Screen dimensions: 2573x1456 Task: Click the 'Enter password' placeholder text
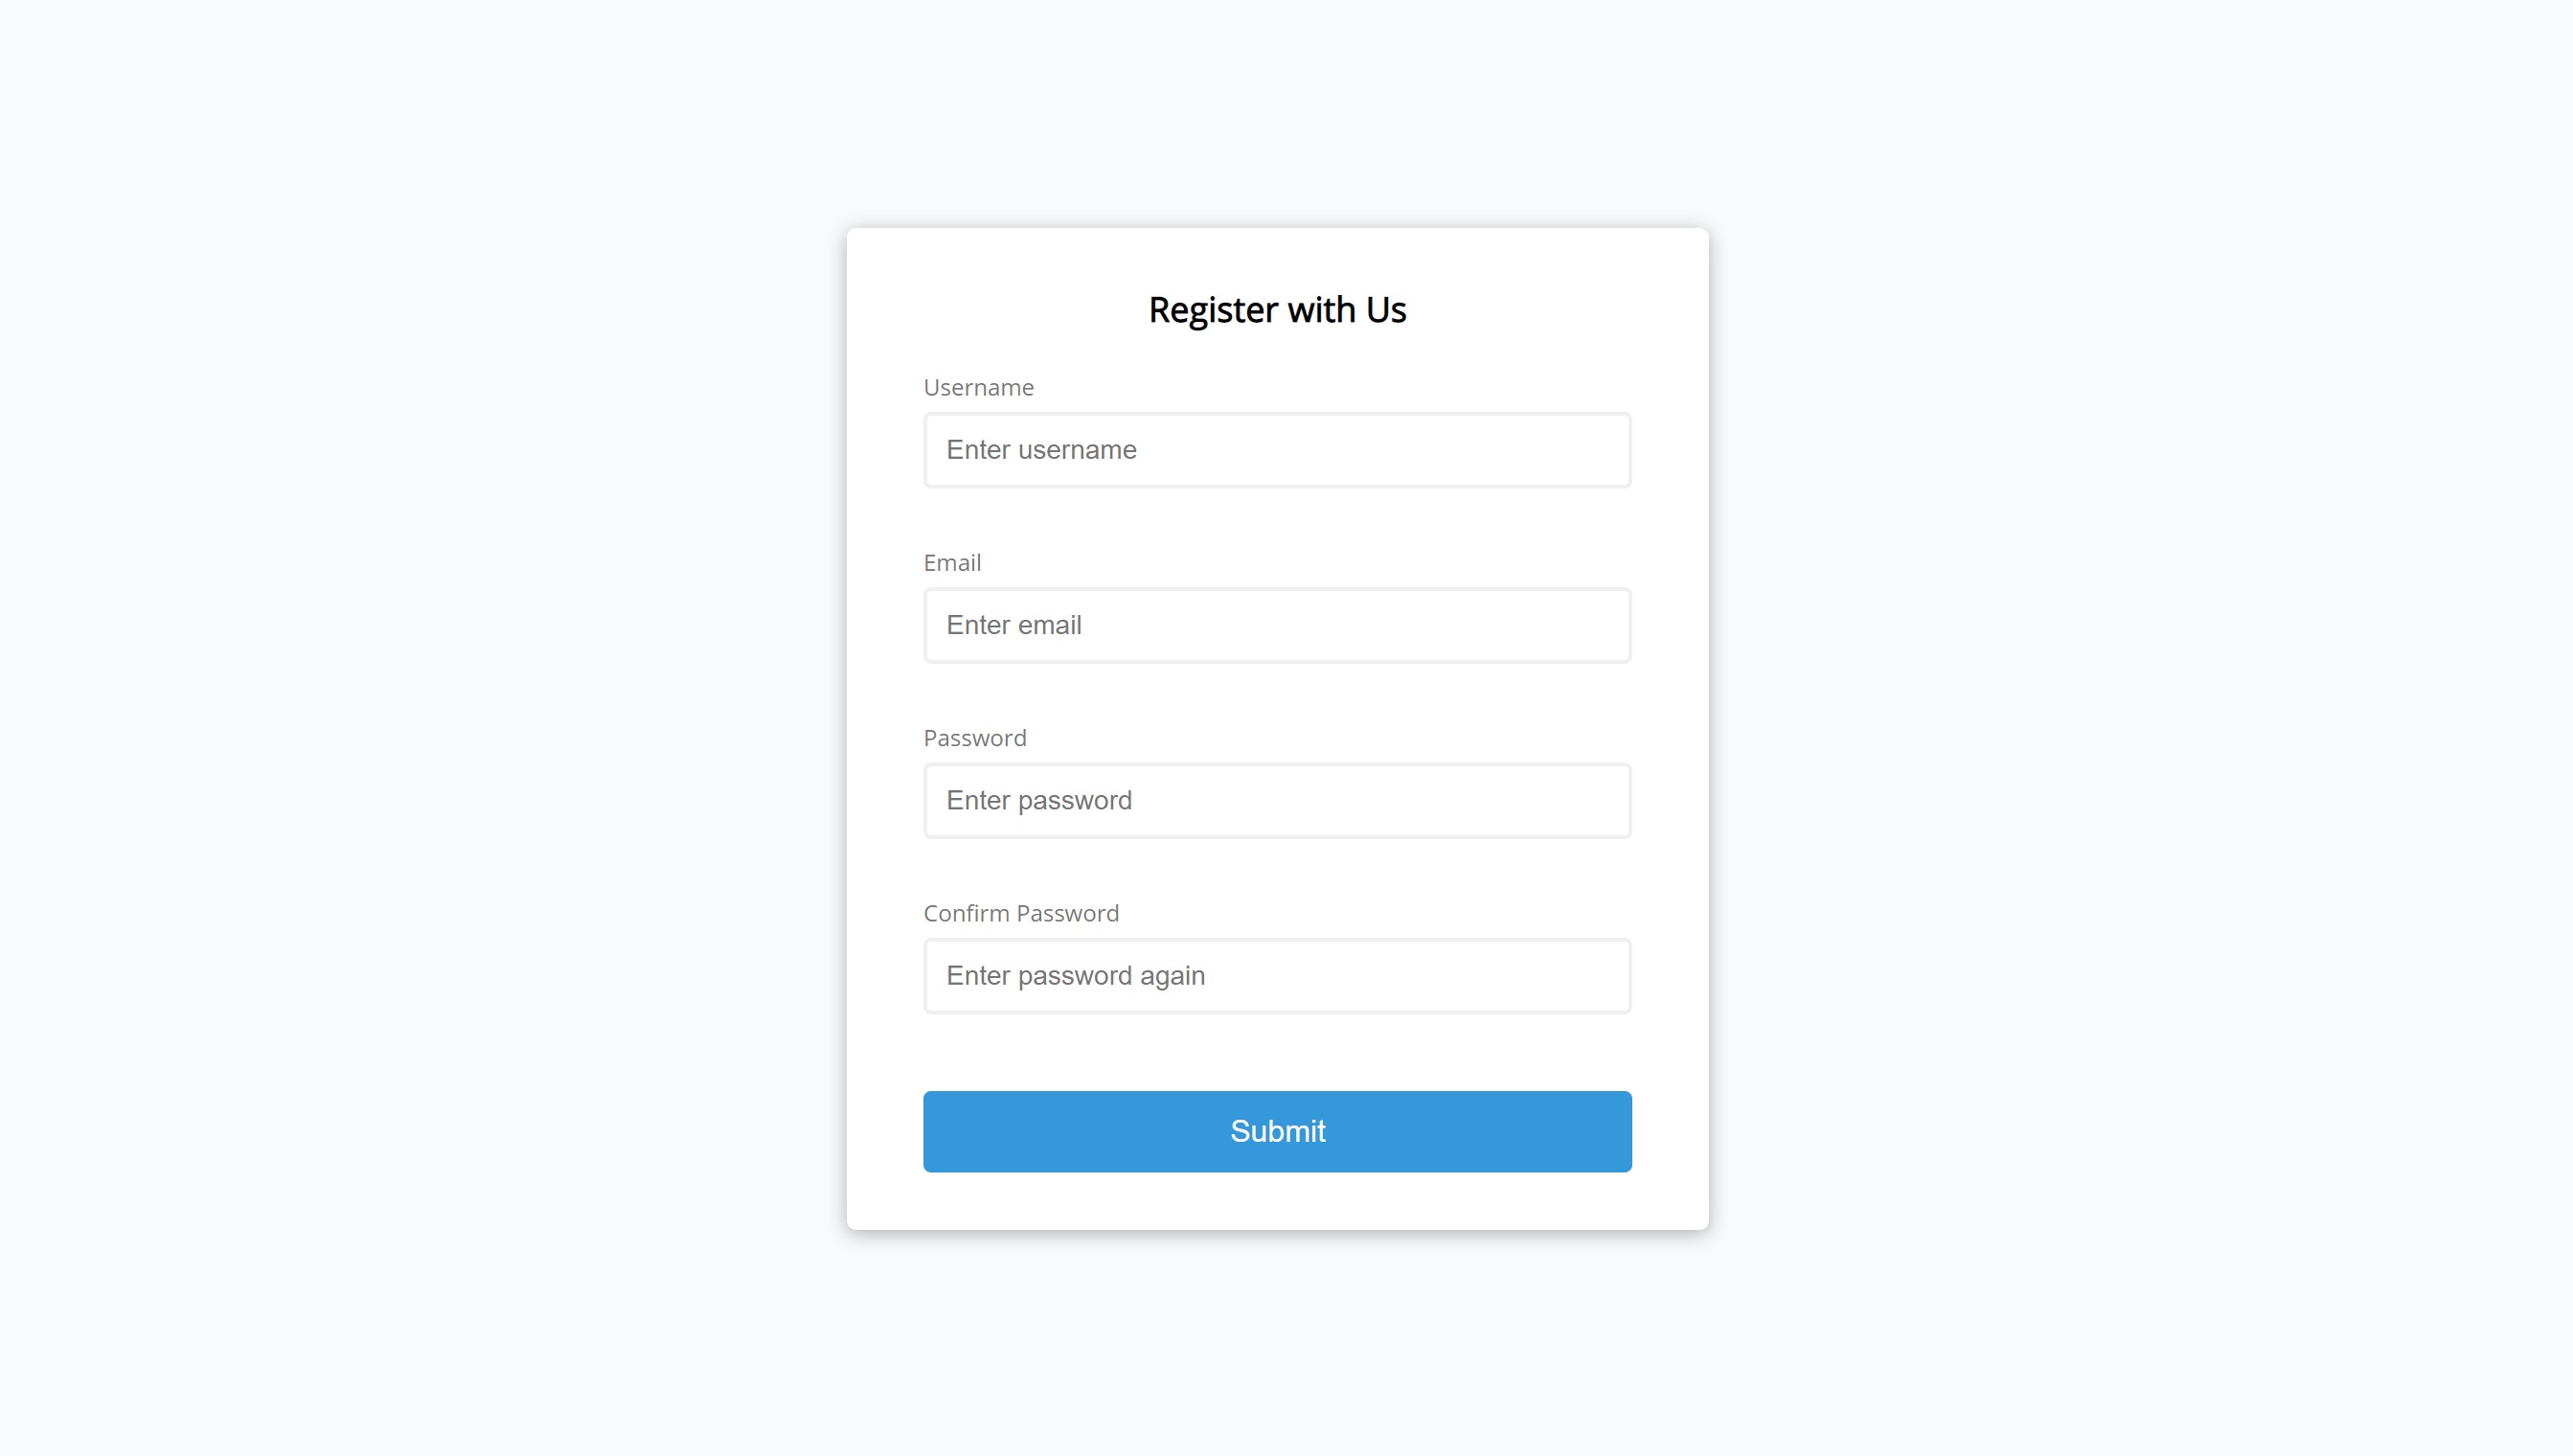pyautogui.click(x=1039, y=801)
